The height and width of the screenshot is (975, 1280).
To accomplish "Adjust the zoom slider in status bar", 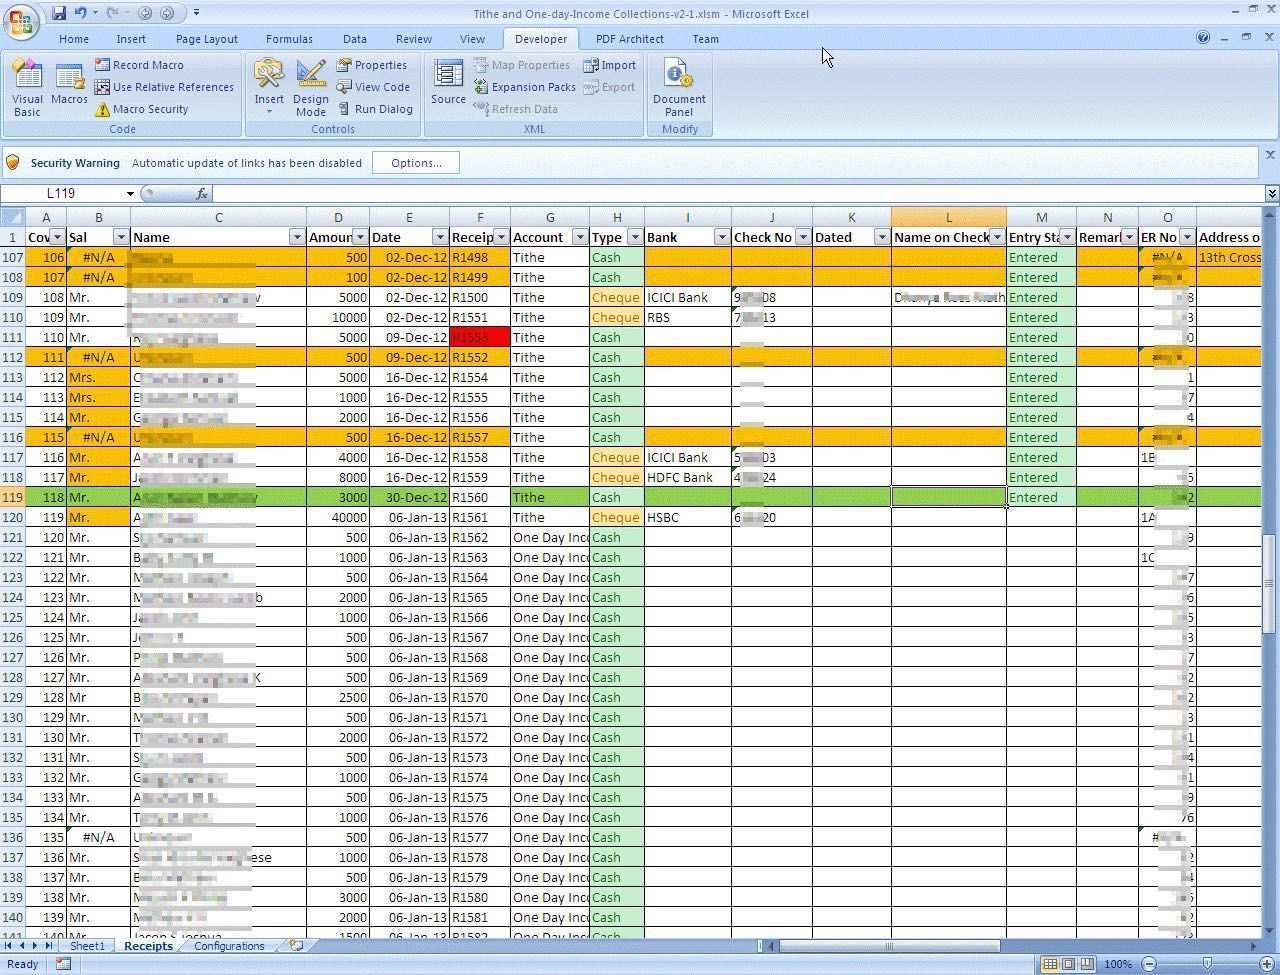I will (1207, 964).
